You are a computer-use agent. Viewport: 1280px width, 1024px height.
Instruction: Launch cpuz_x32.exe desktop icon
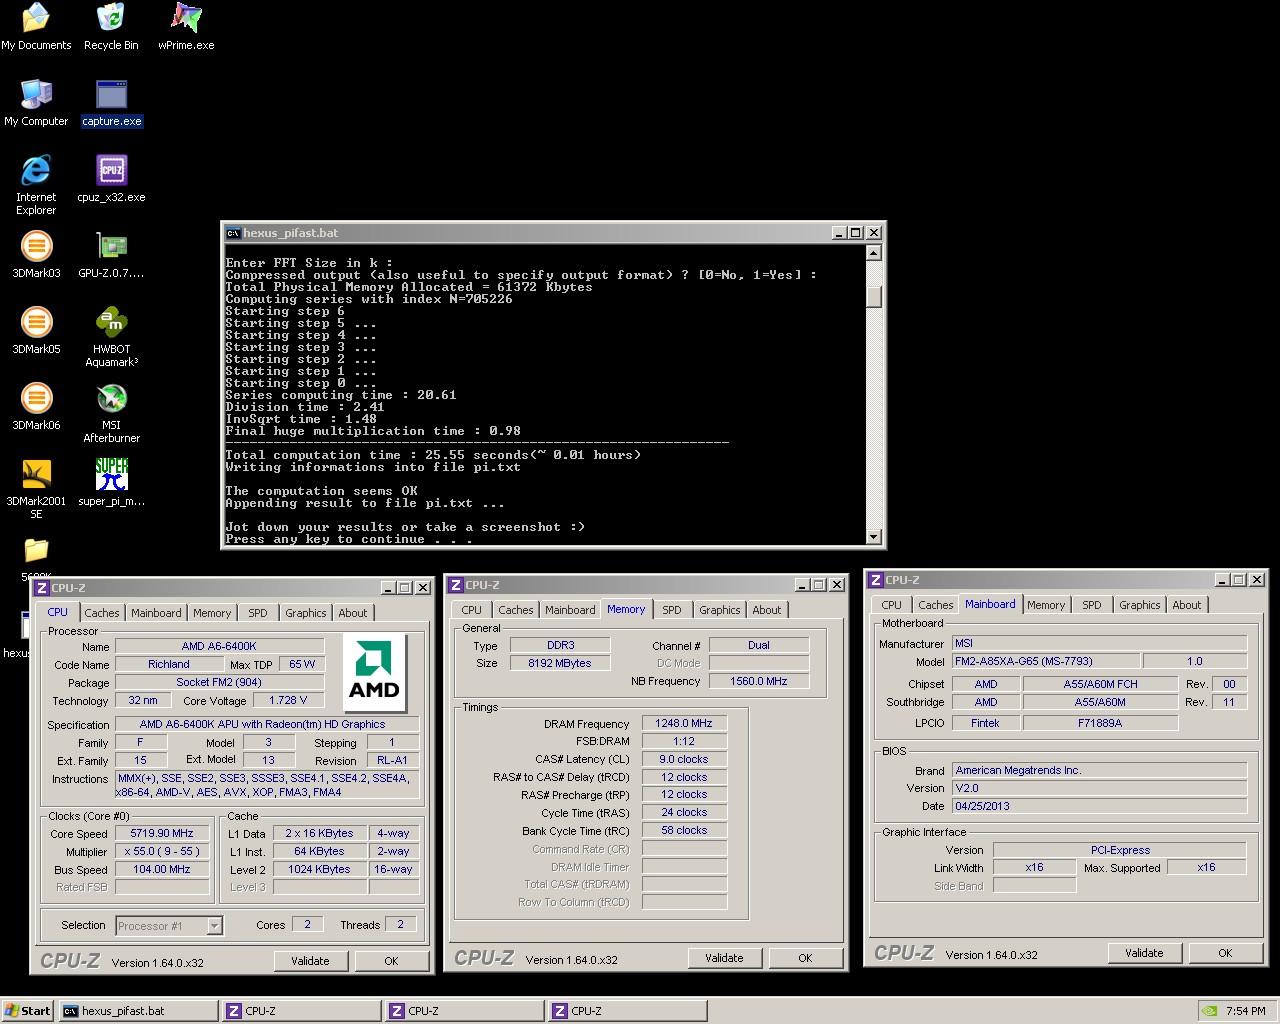point(111,179)
